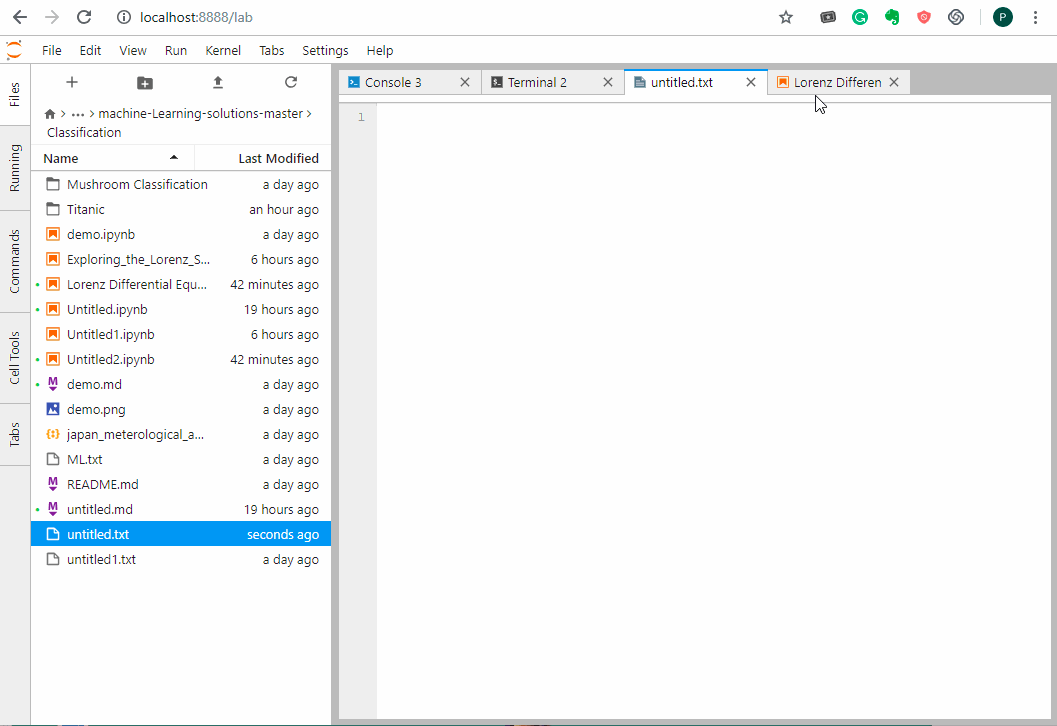Open the Mushroom Classification folder
Image resolution: width=1057 pixels, height=726 pixels.
[137, 184]
